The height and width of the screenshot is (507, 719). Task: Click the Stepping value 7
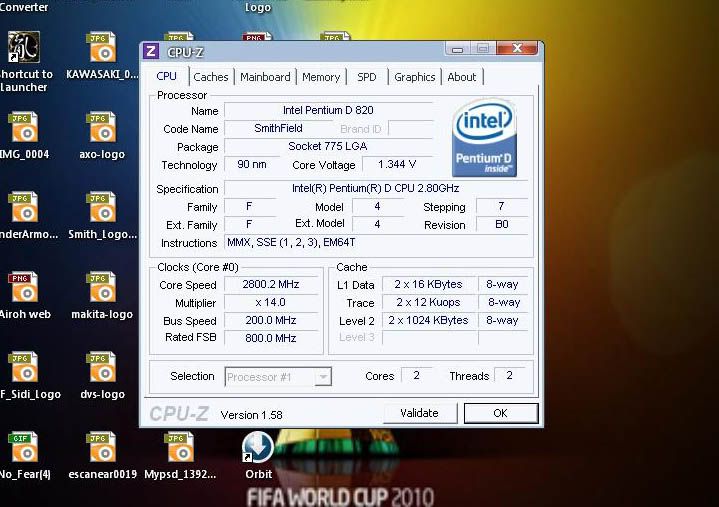coord(502,207)
